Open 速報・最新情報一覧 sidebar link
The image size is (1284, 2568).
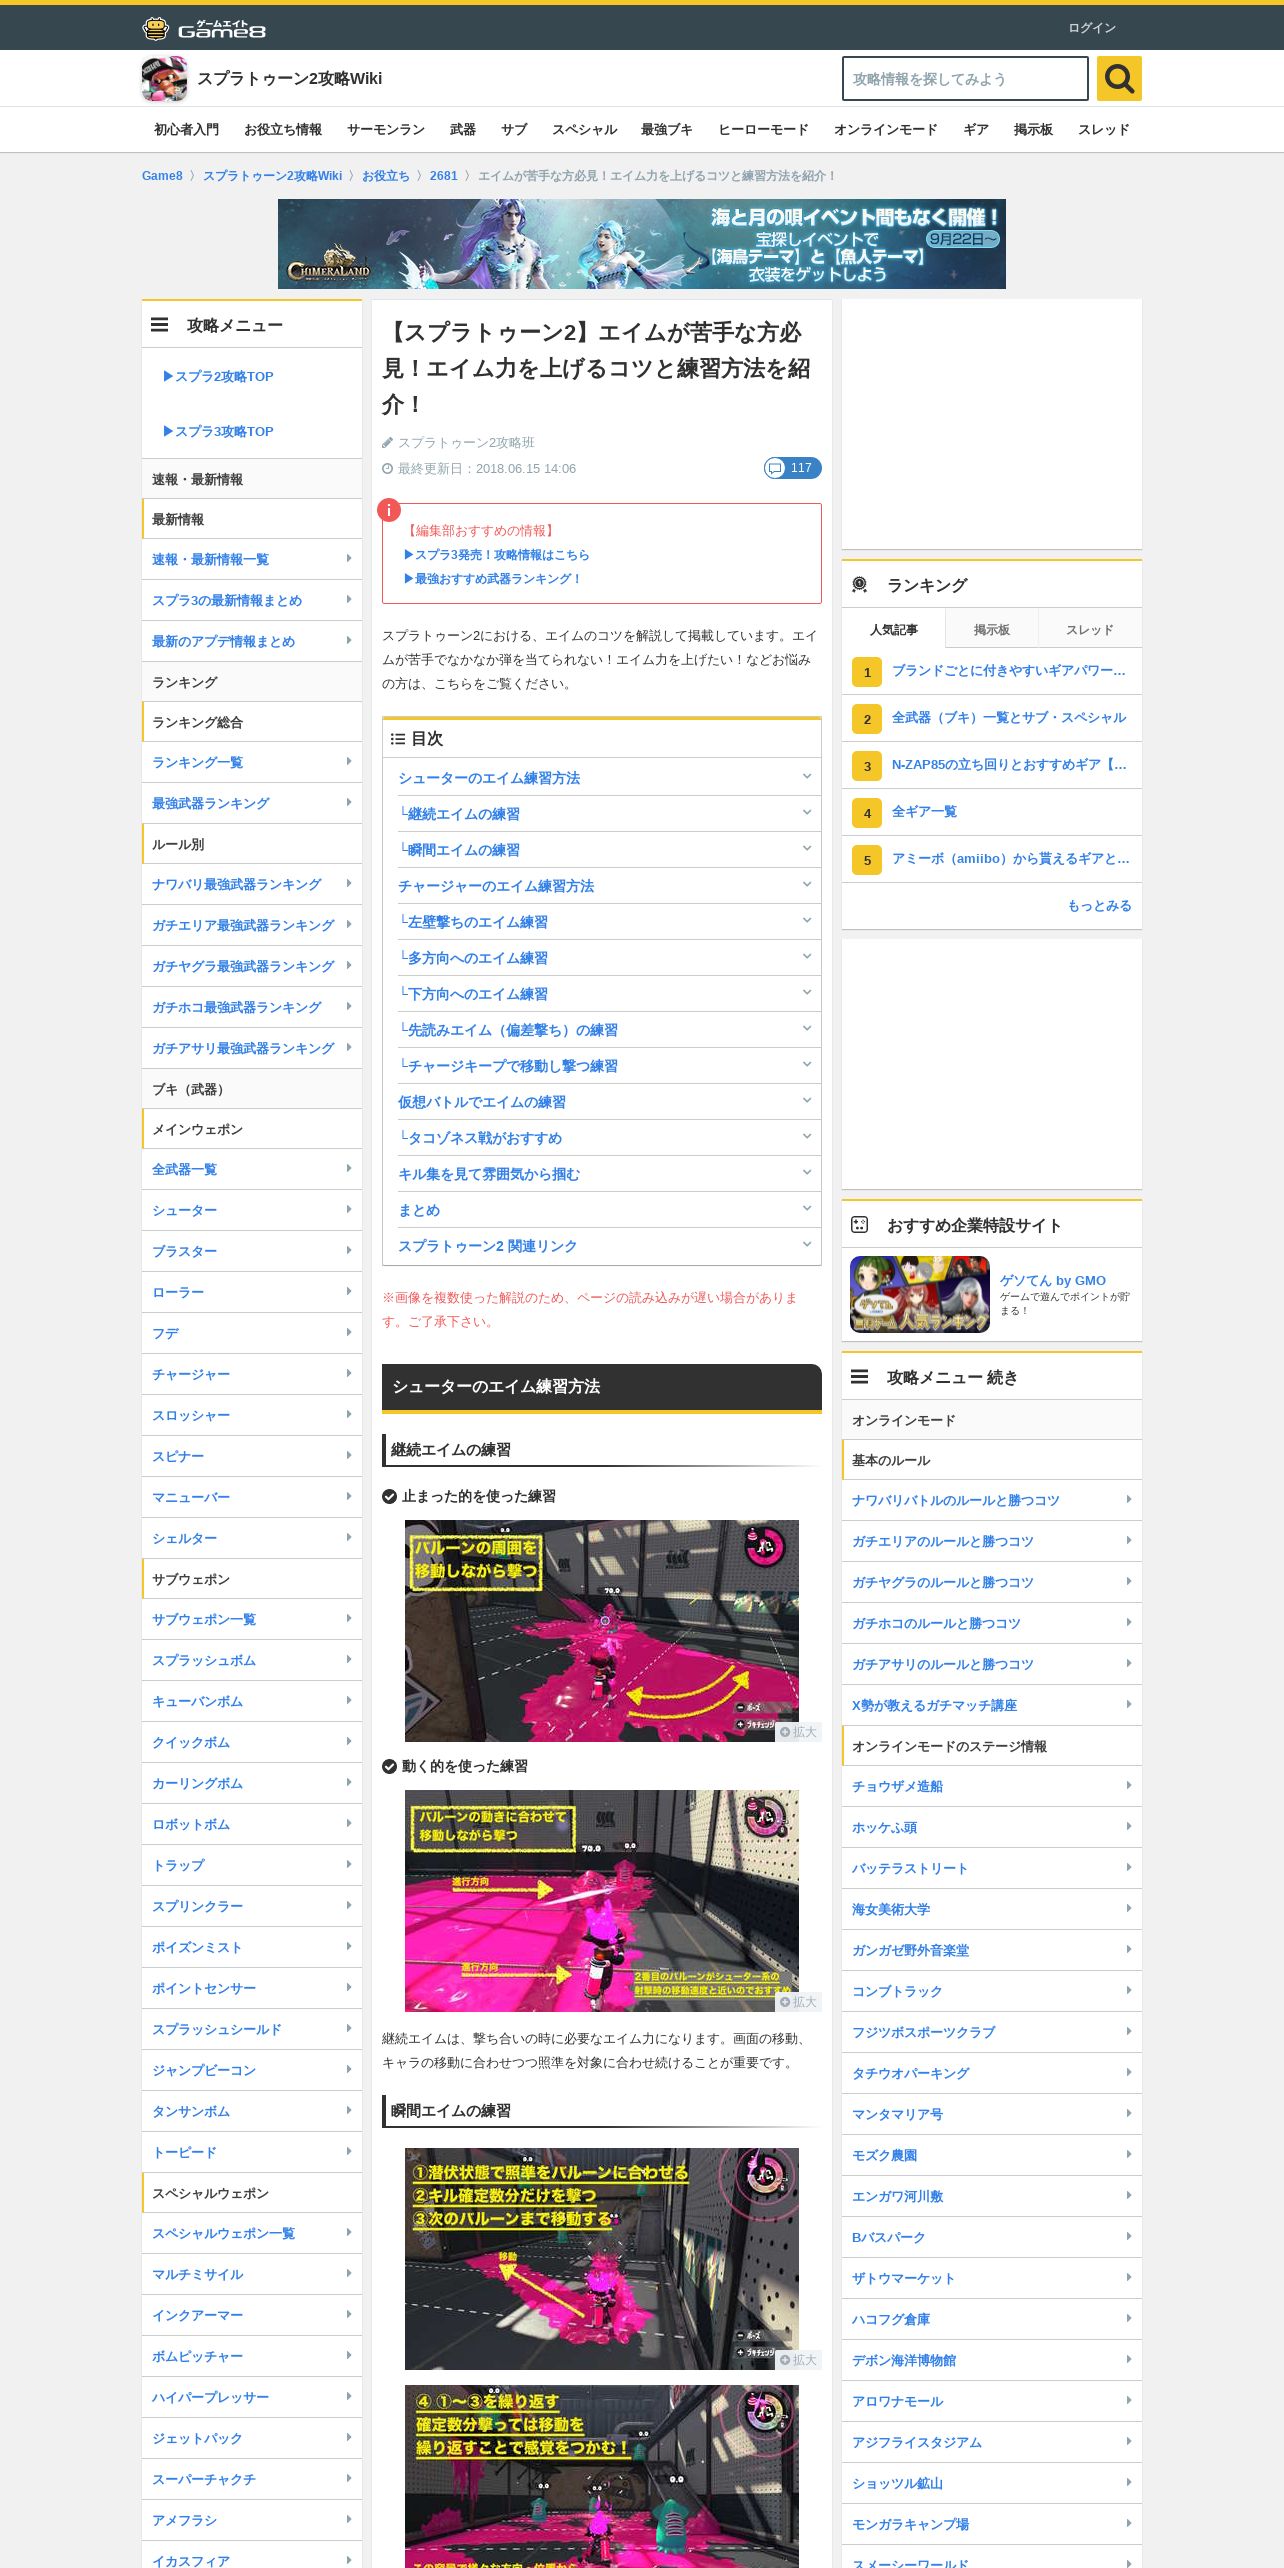point(252,559)
